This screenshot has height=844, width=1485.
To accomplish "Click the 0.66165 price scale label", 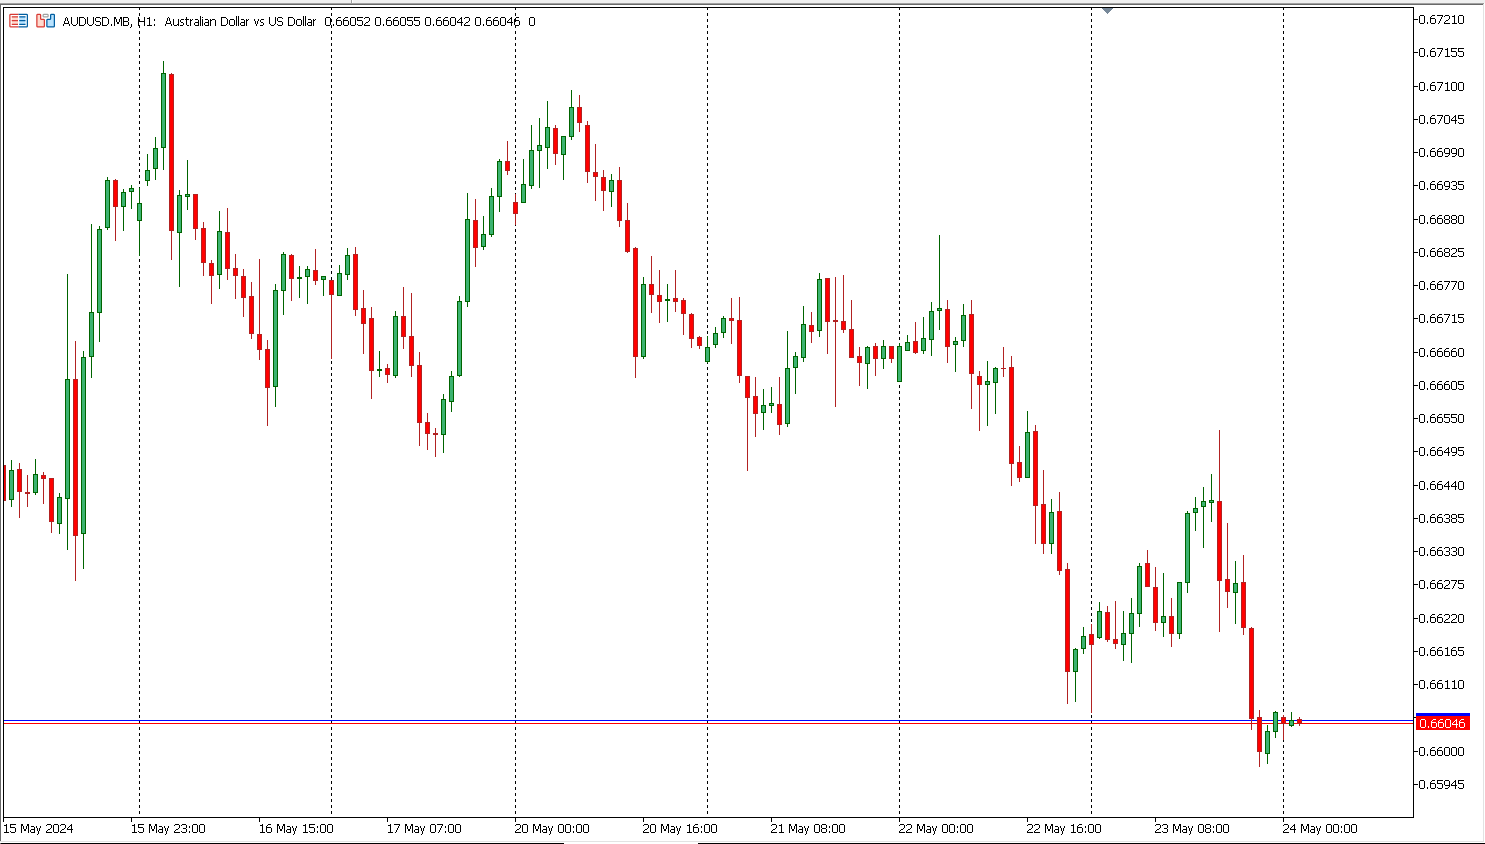I will 1442,652.
